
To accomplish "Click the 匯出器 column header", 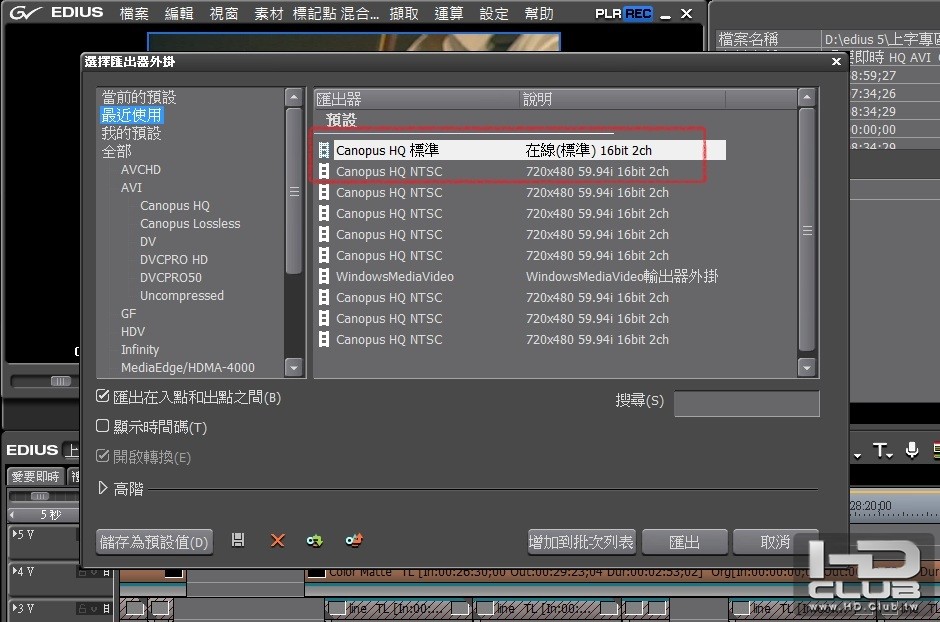I will [417, 99].
